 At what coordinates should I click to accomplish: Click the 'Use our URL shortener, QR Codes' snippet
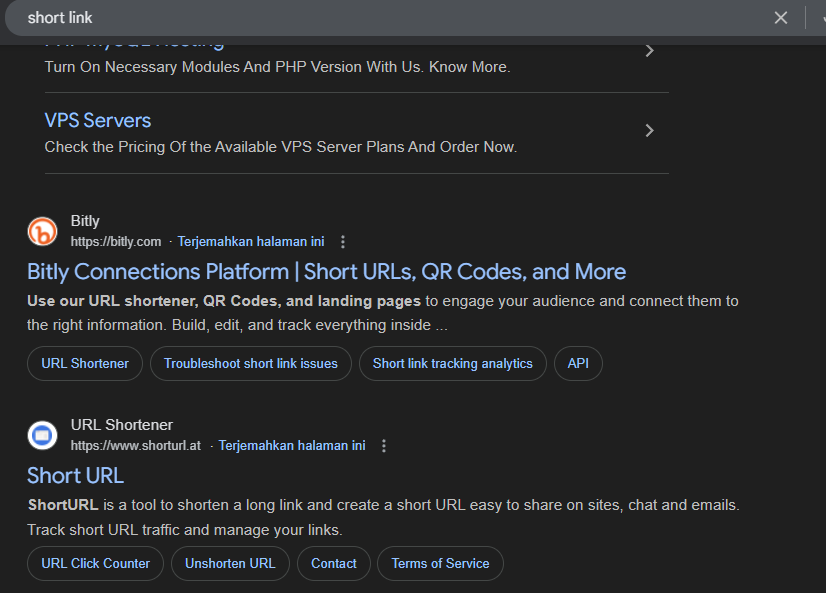point(382,313)
